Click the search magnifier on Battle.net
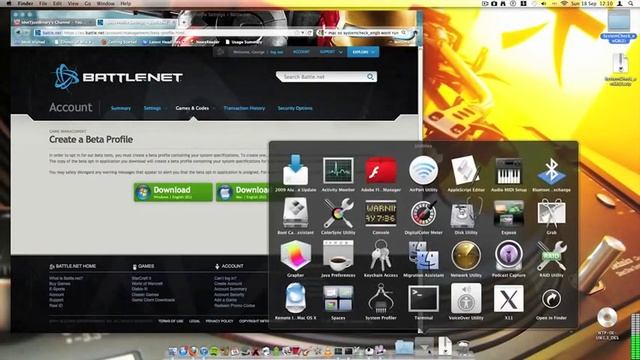Screen dimensions: 640x360 click(370, 77)
